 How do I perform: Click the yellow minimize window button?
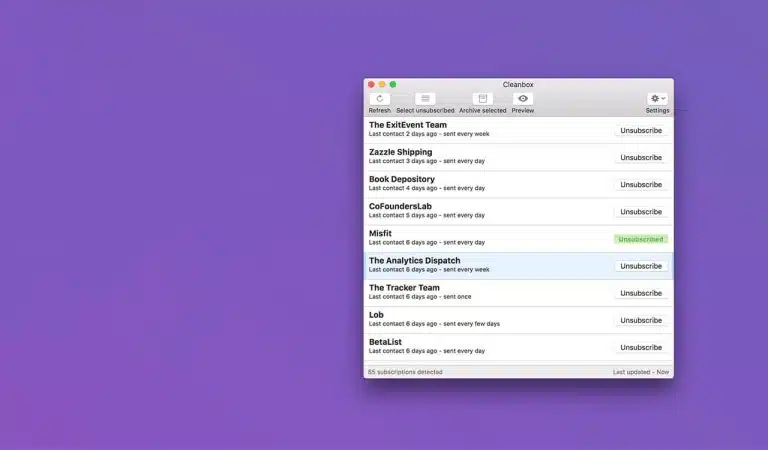382,85
